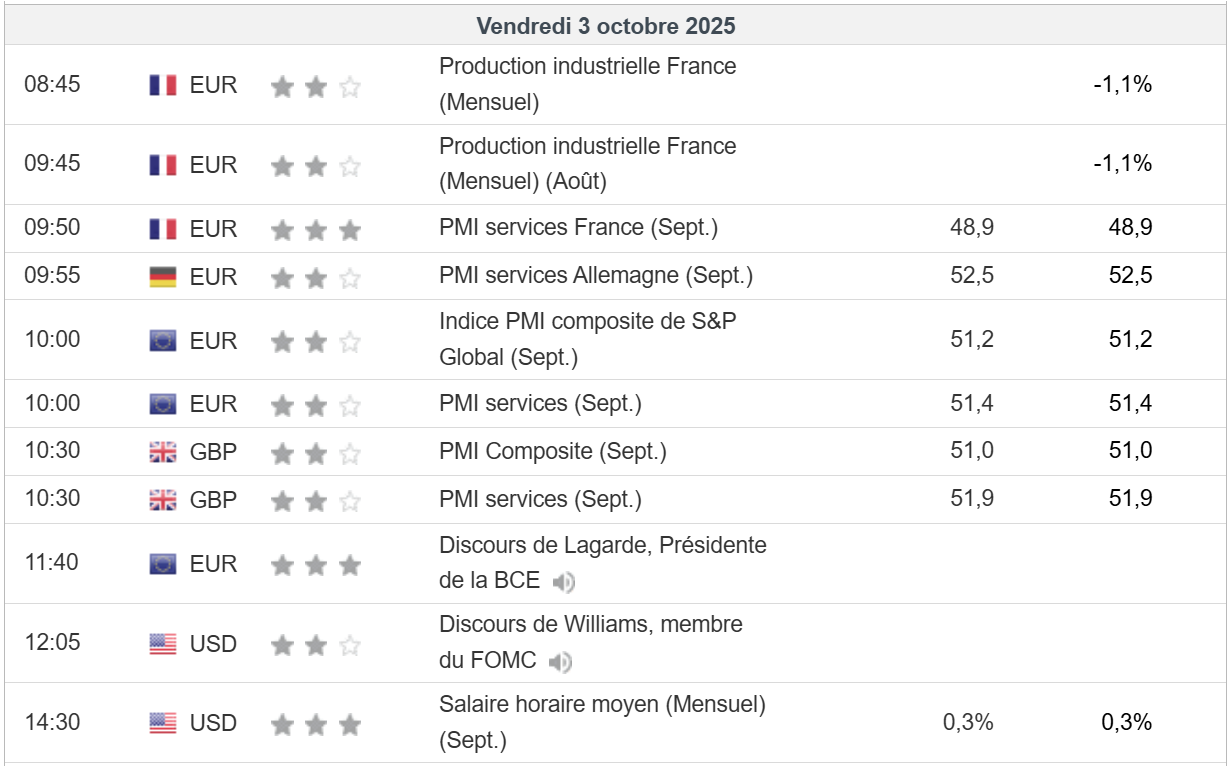Click the German flag in the 09:55 row

point(163,277)
